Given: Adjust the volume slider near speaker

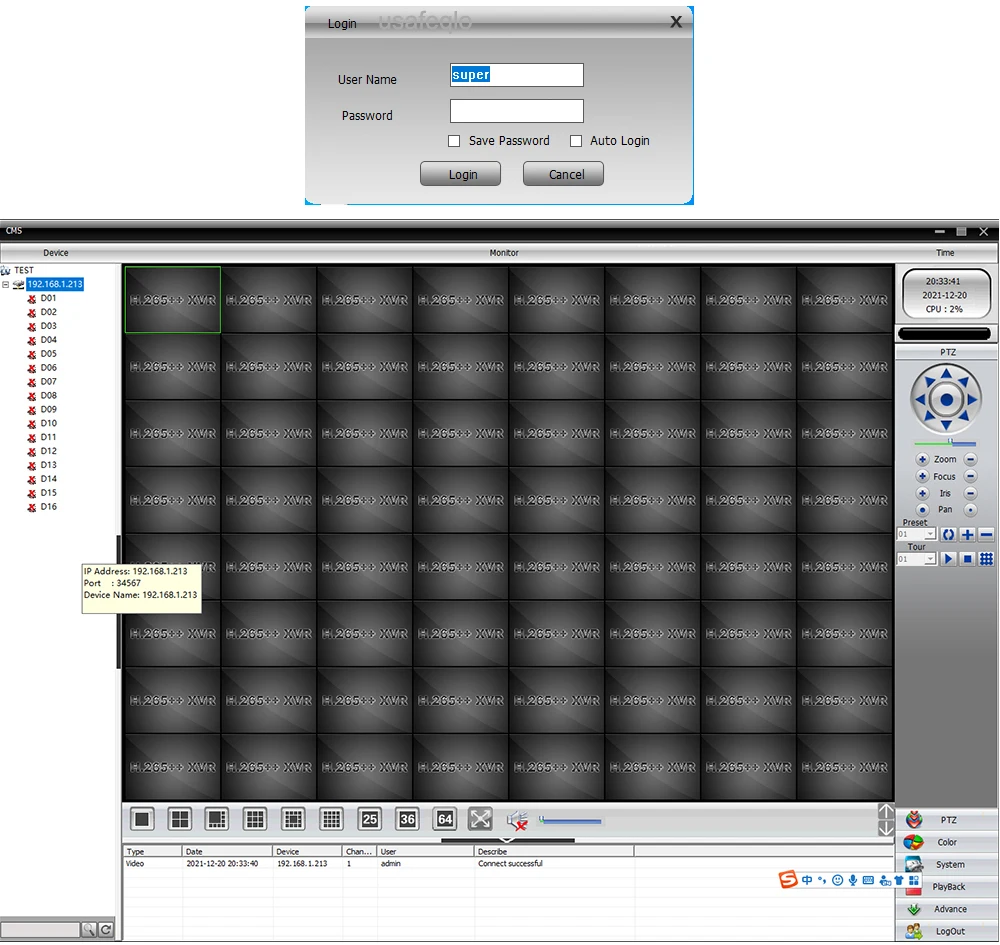Looking at the screenshot, I should click(570, 821).
